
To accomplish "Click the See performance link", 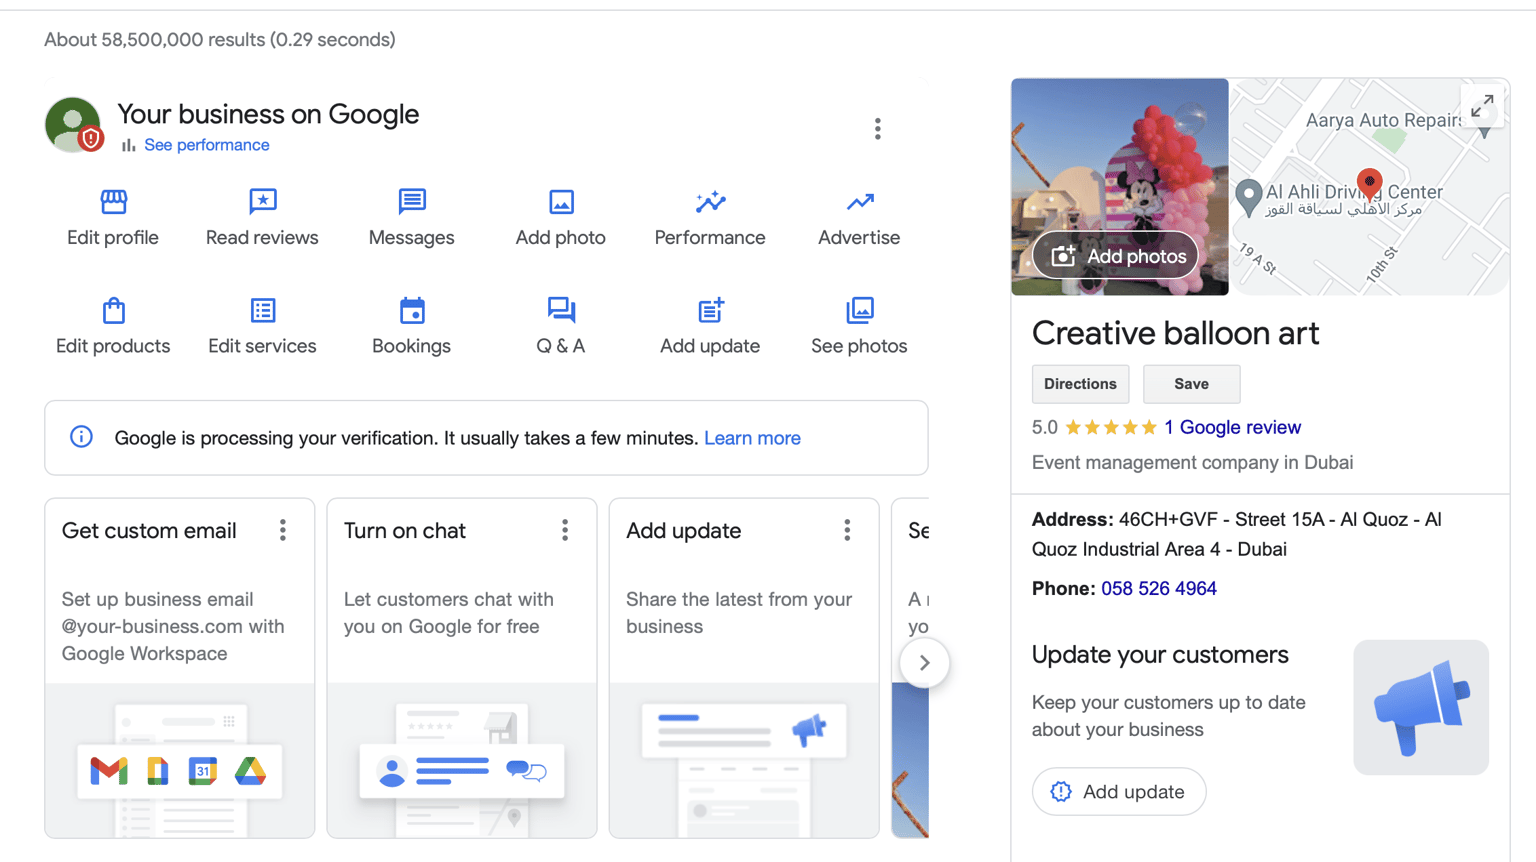I will click(206, 145).
